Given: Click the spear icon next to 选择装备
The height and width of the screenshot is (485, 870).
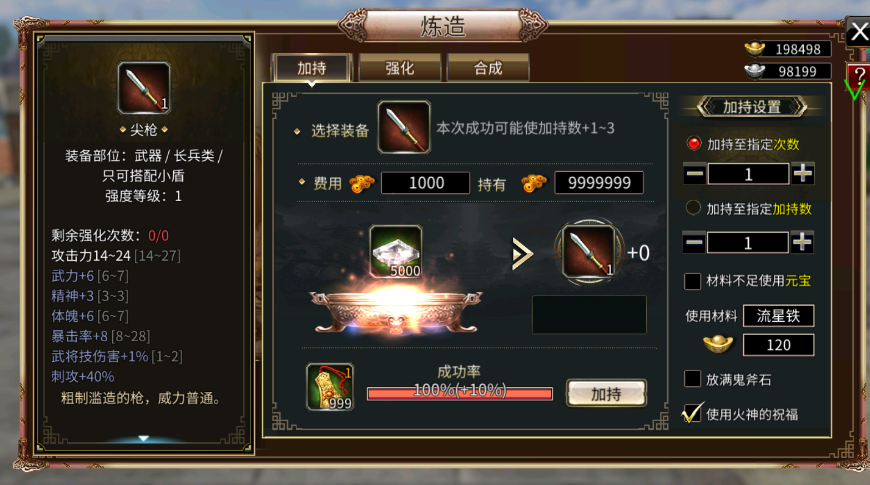Looking at the screenshot, I should [x=404, y=127].
